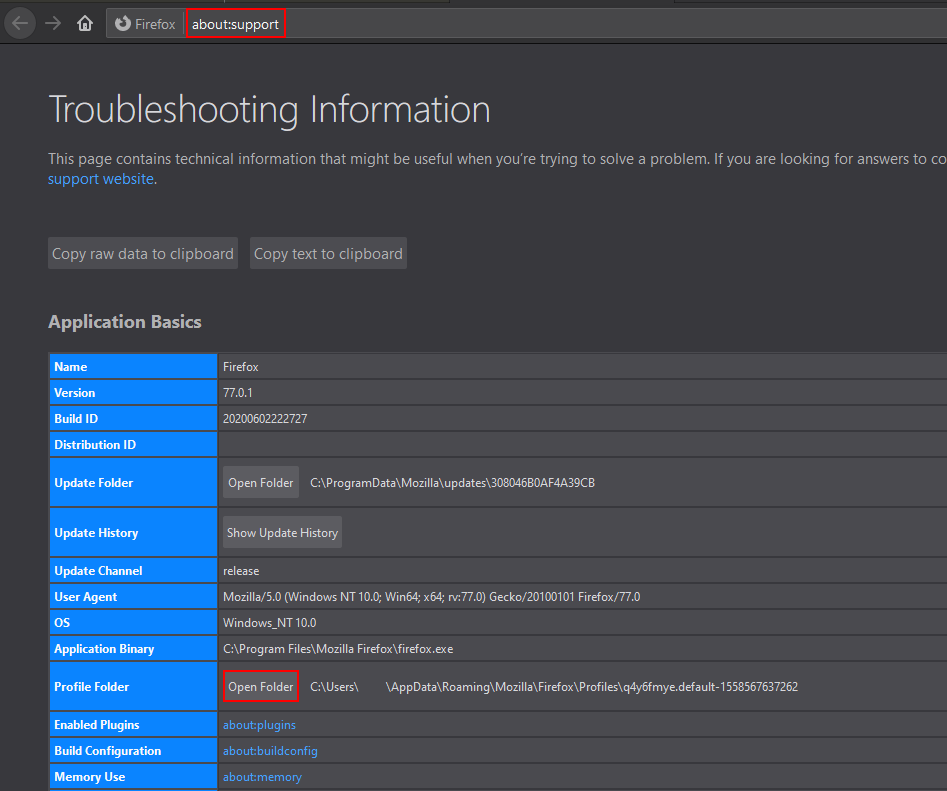Click the release update channel value
The width and height of the screenshot is (947, 791).
pos(241,571)
